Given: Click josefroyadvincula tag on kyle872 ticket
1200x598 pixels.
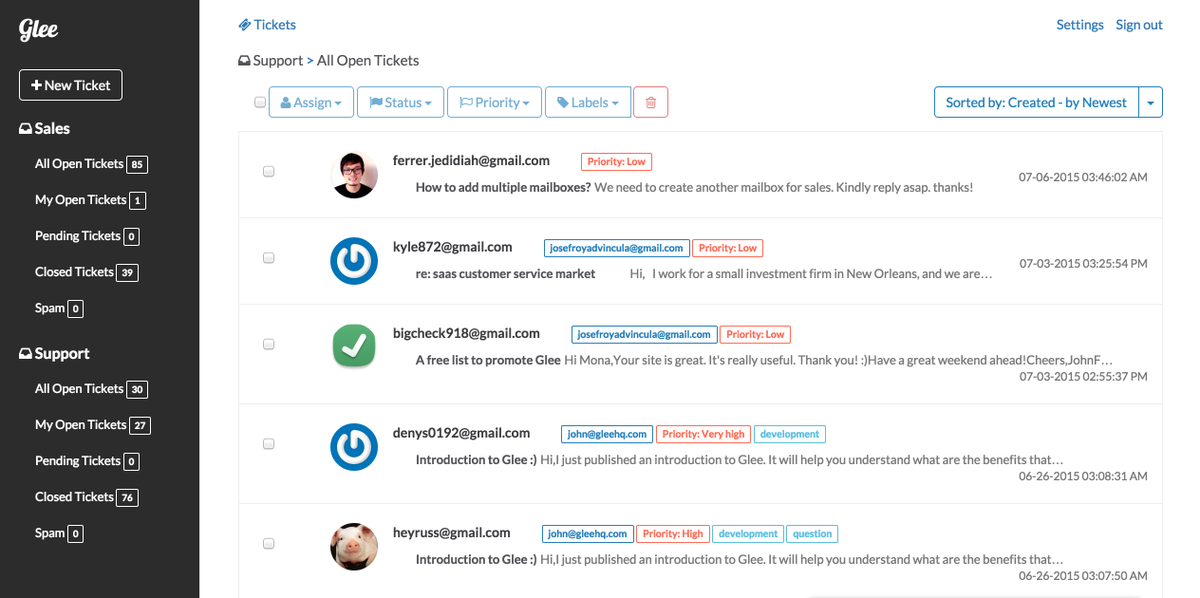Looking at the screenshot, I should click(616, 247).
